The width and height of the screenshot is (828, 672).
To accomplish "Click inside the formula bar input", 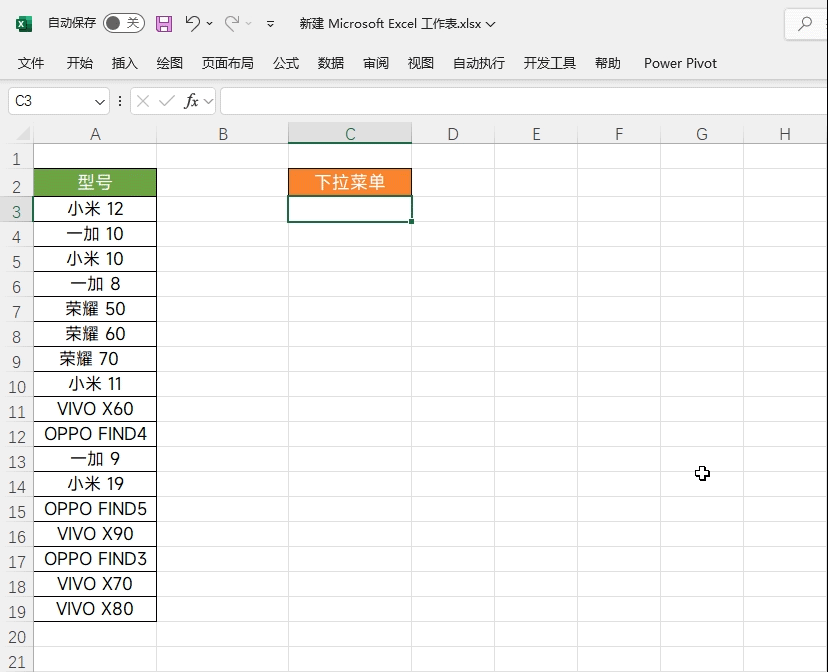I will click(524, 101).
